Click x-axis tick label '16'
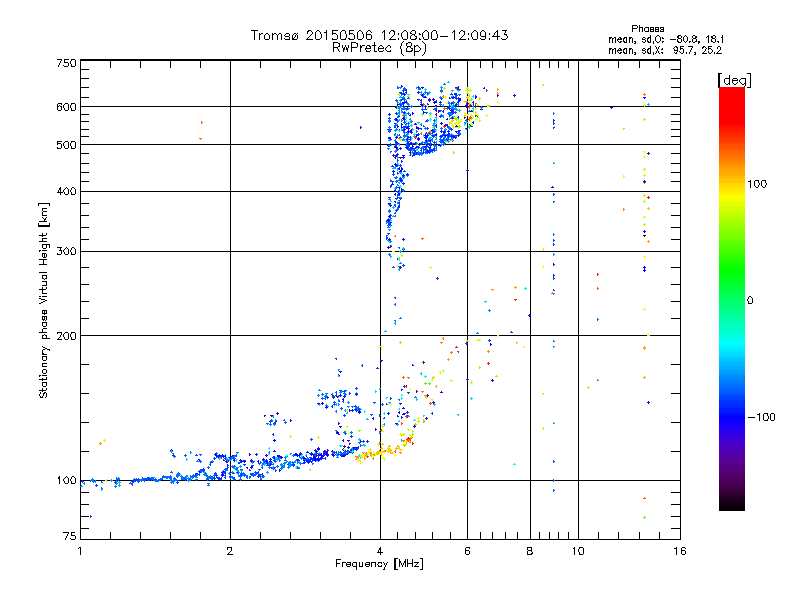800x600 pixels. (680, 551)
